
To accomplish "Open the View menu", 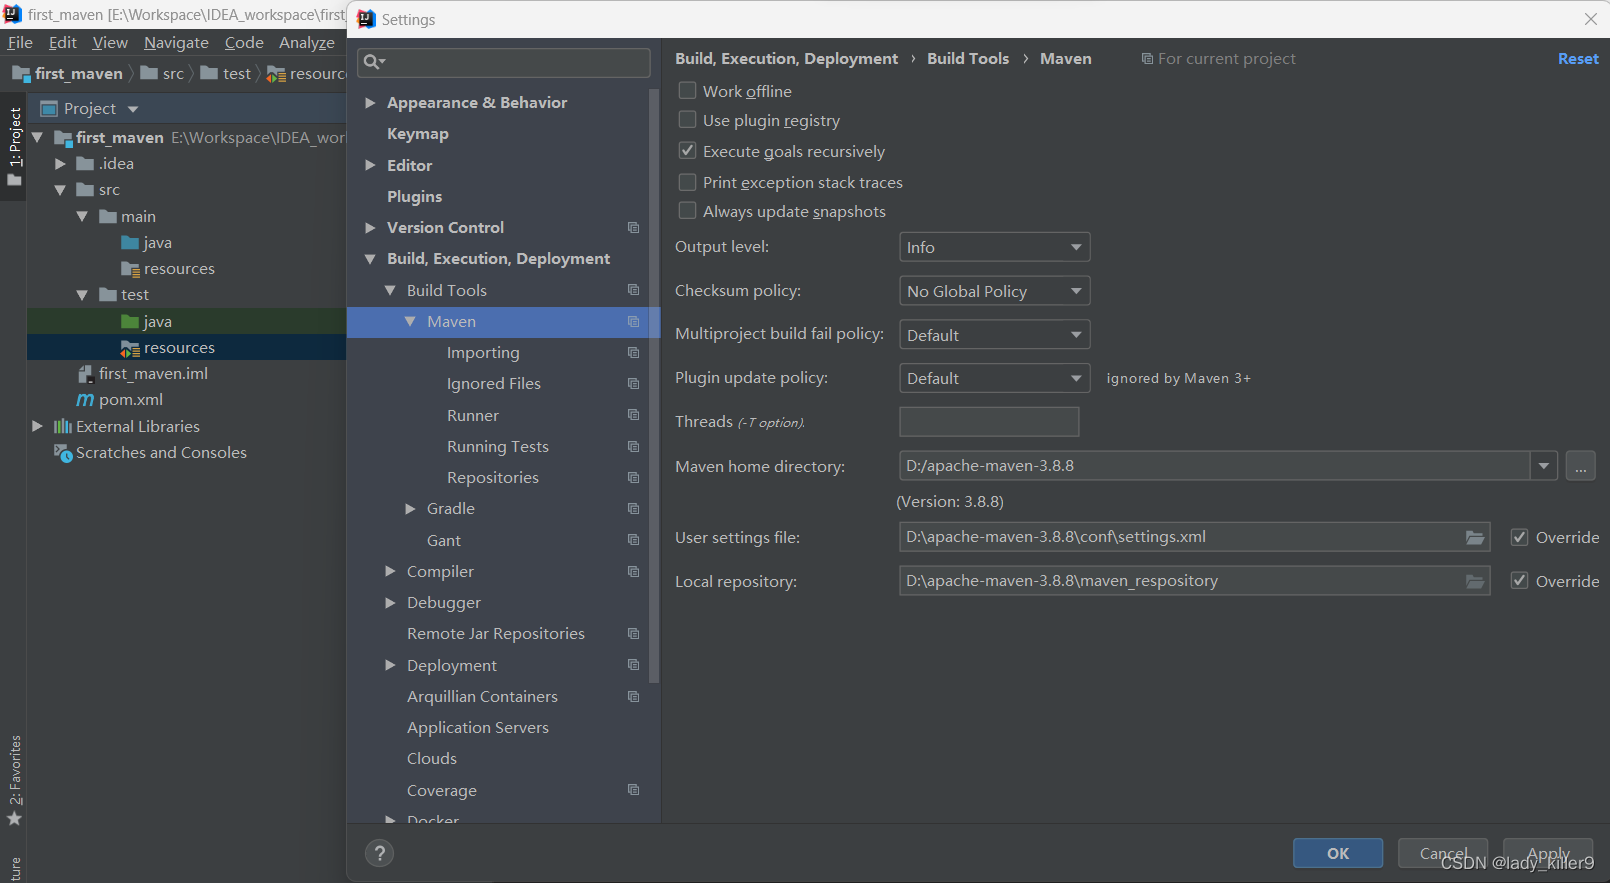I will [110, 42].
